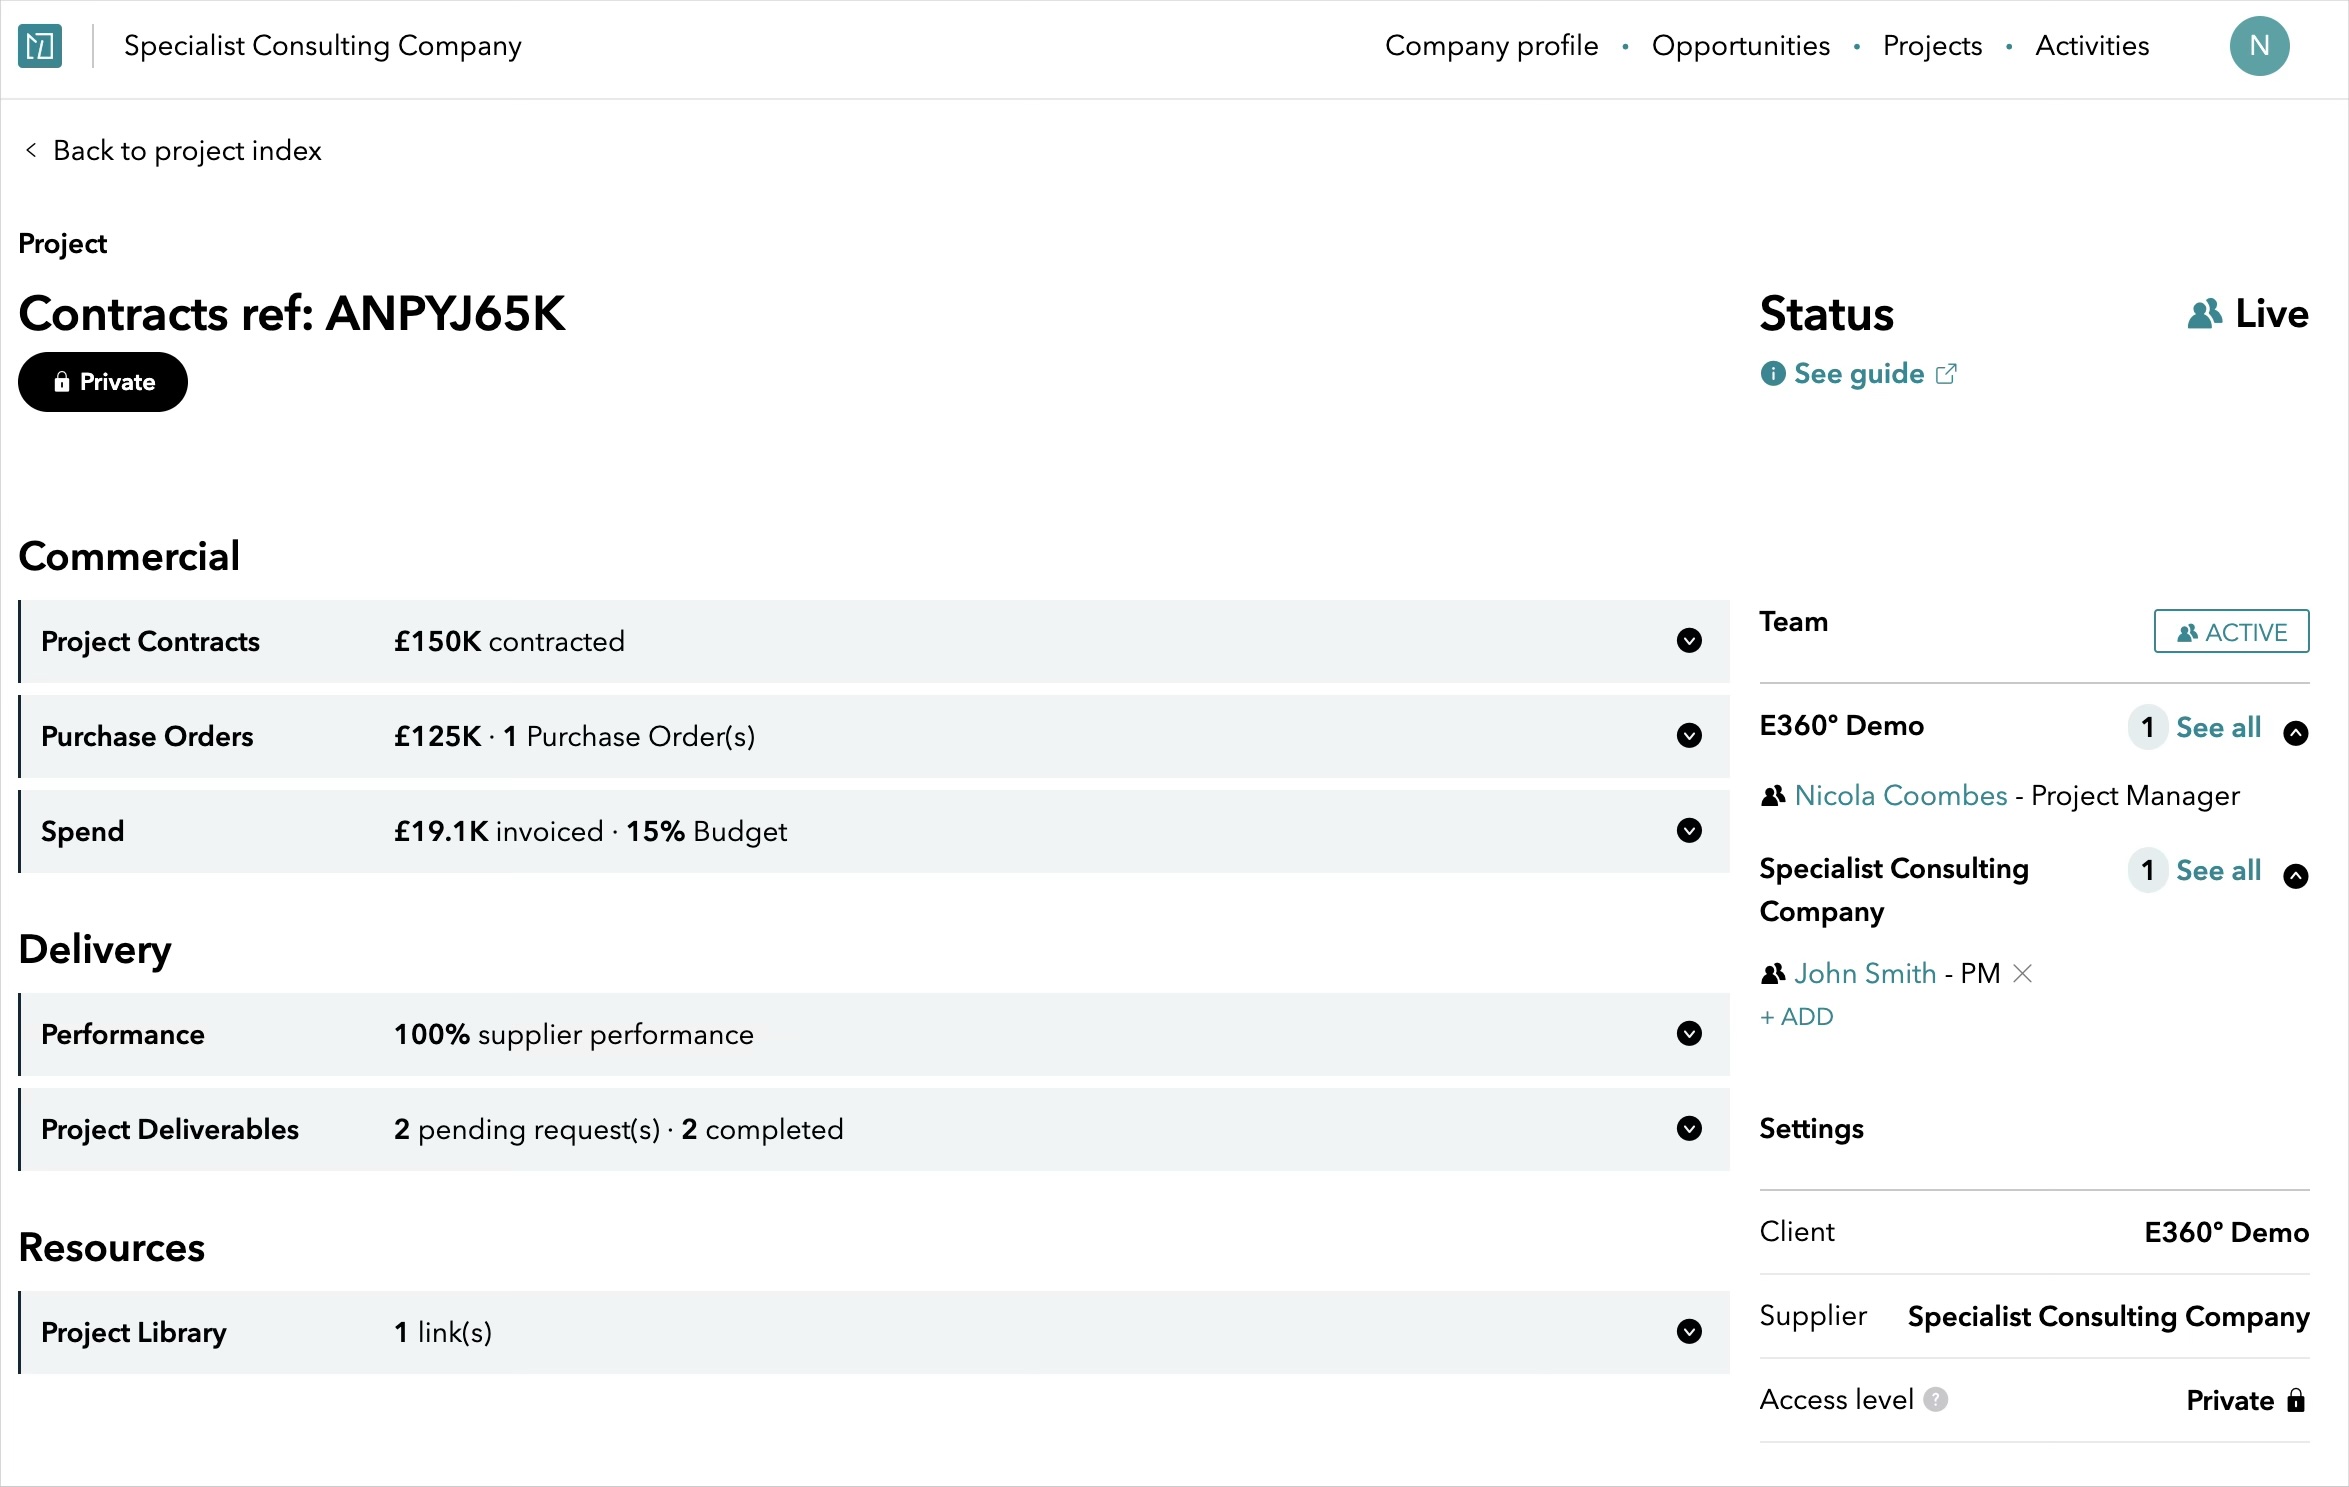Click the 100% supplier performance text
The image size is (2349, 1487).
[x=573, y=1034]
